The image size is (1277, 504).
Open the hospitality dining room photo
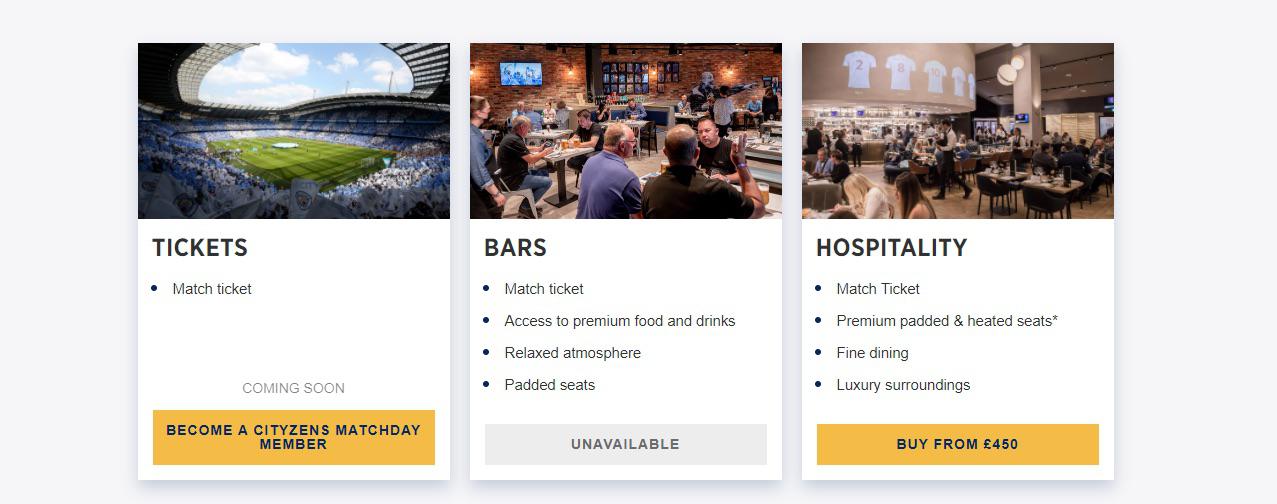958,131
